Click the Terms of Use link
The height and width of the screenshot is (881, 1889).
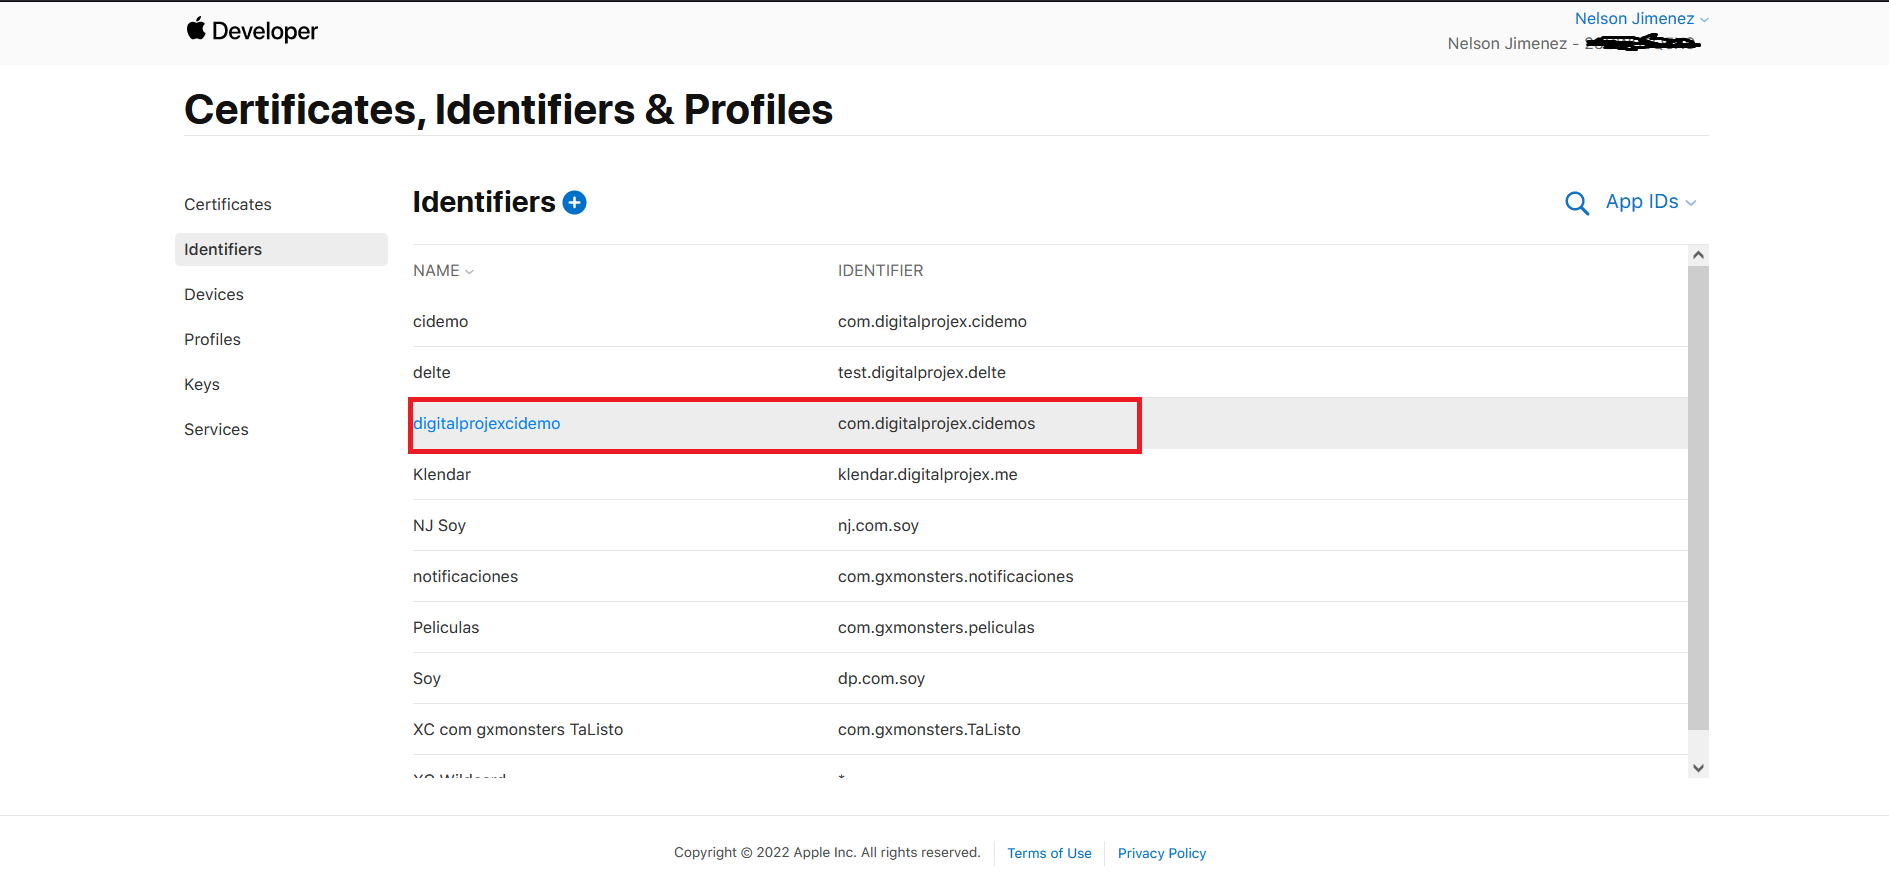click(1049, 853)
